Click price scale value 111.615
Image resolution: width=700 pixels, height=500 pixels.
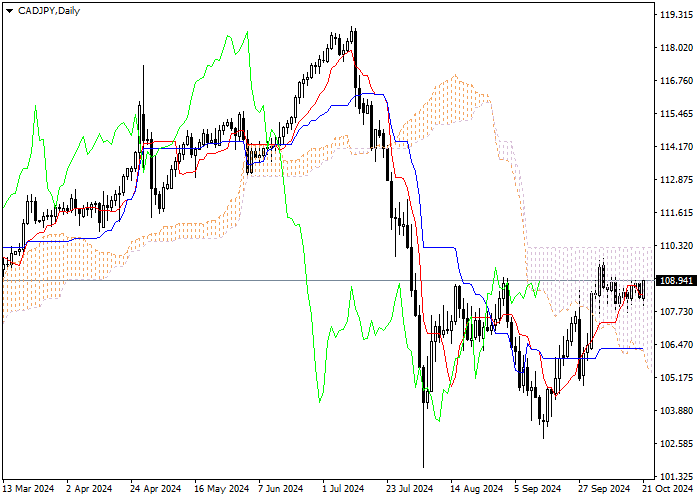pos(676,213)
